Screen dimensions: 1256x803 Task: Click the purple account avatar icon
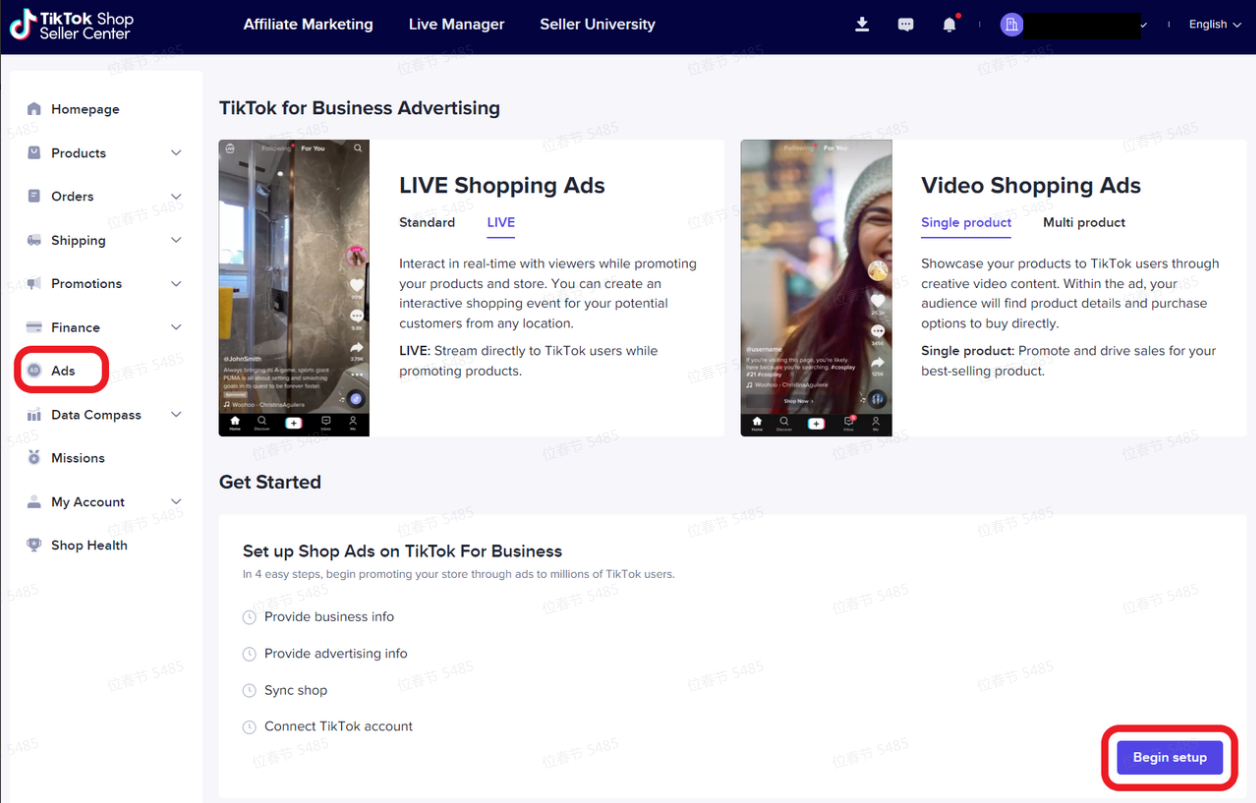pyautogui.click(x=1012, y=25)
